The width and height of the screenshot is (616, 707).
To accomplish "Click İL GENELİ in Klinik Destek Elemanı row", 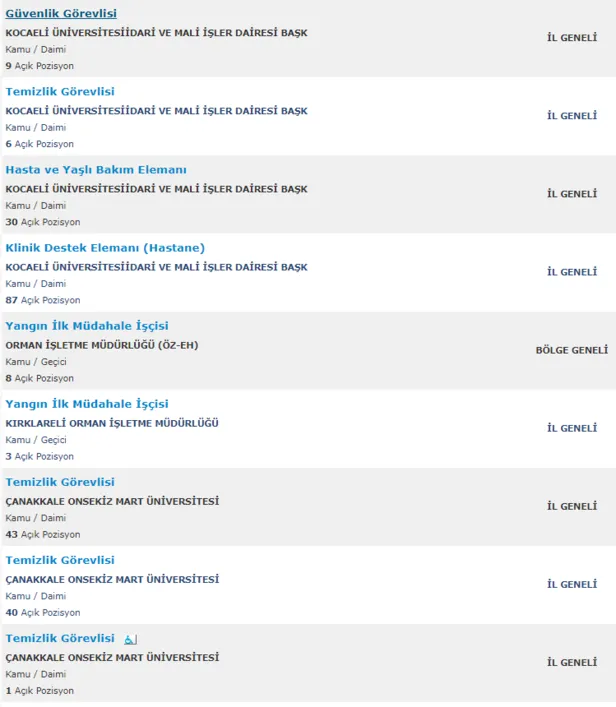I will pos(571,272).
